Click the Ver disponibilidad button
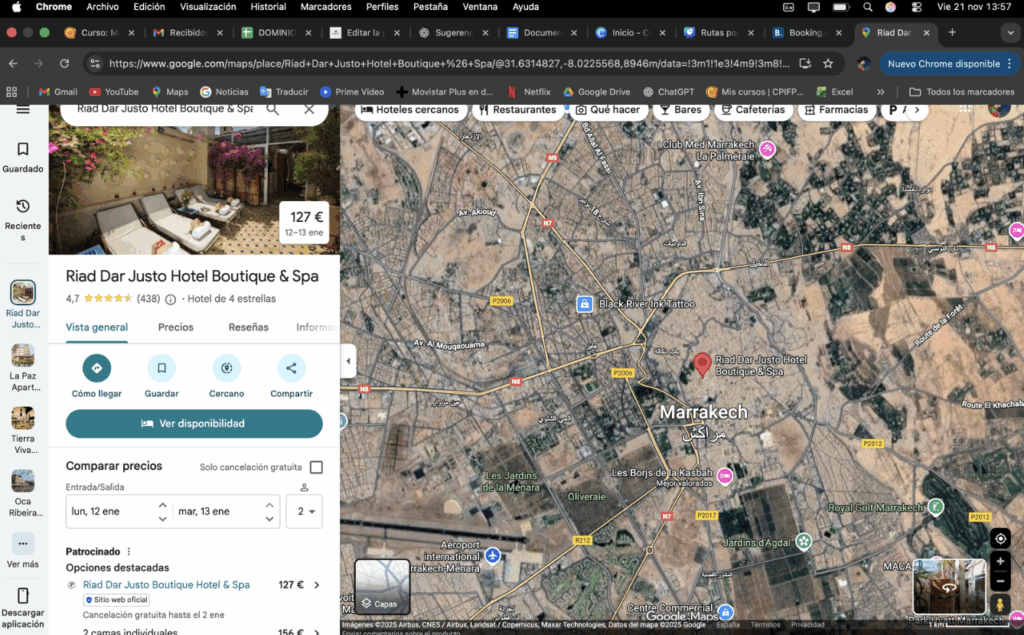This screenshot has width=1024, height=635. 194,423
